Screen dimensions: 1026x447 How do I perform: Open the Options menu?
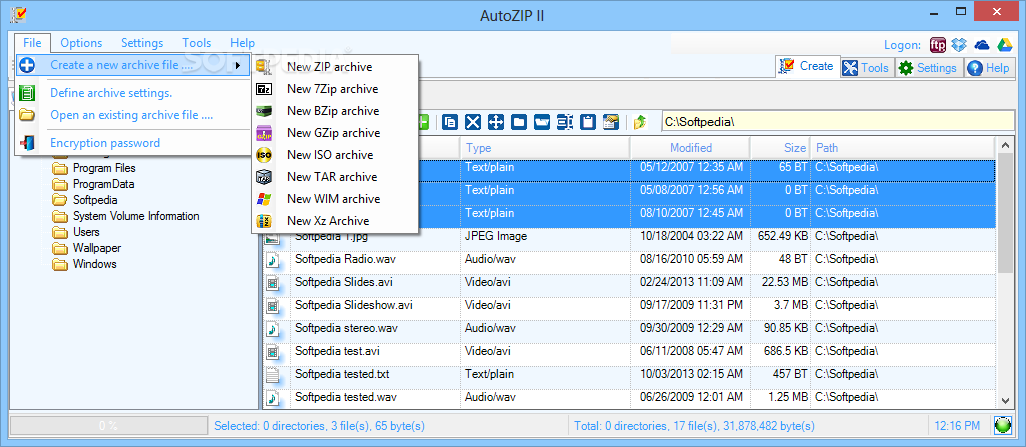click(x=81, y=43)
